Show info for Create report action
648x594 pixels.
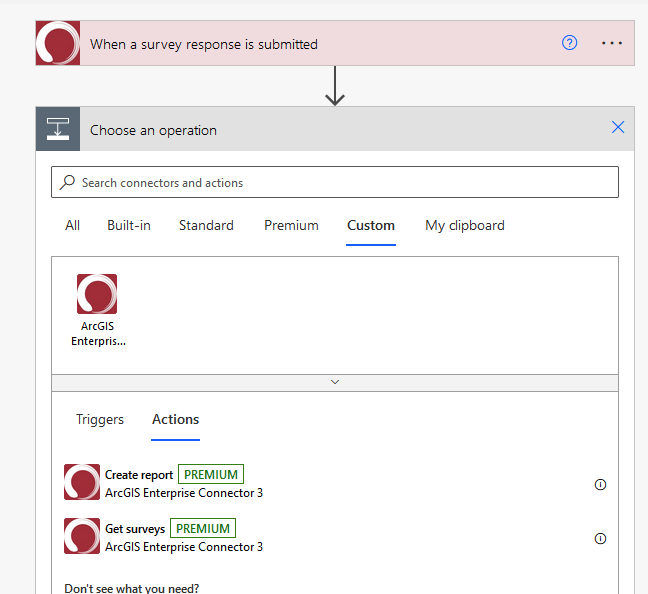pyautogui.click(x=600, y=484)
